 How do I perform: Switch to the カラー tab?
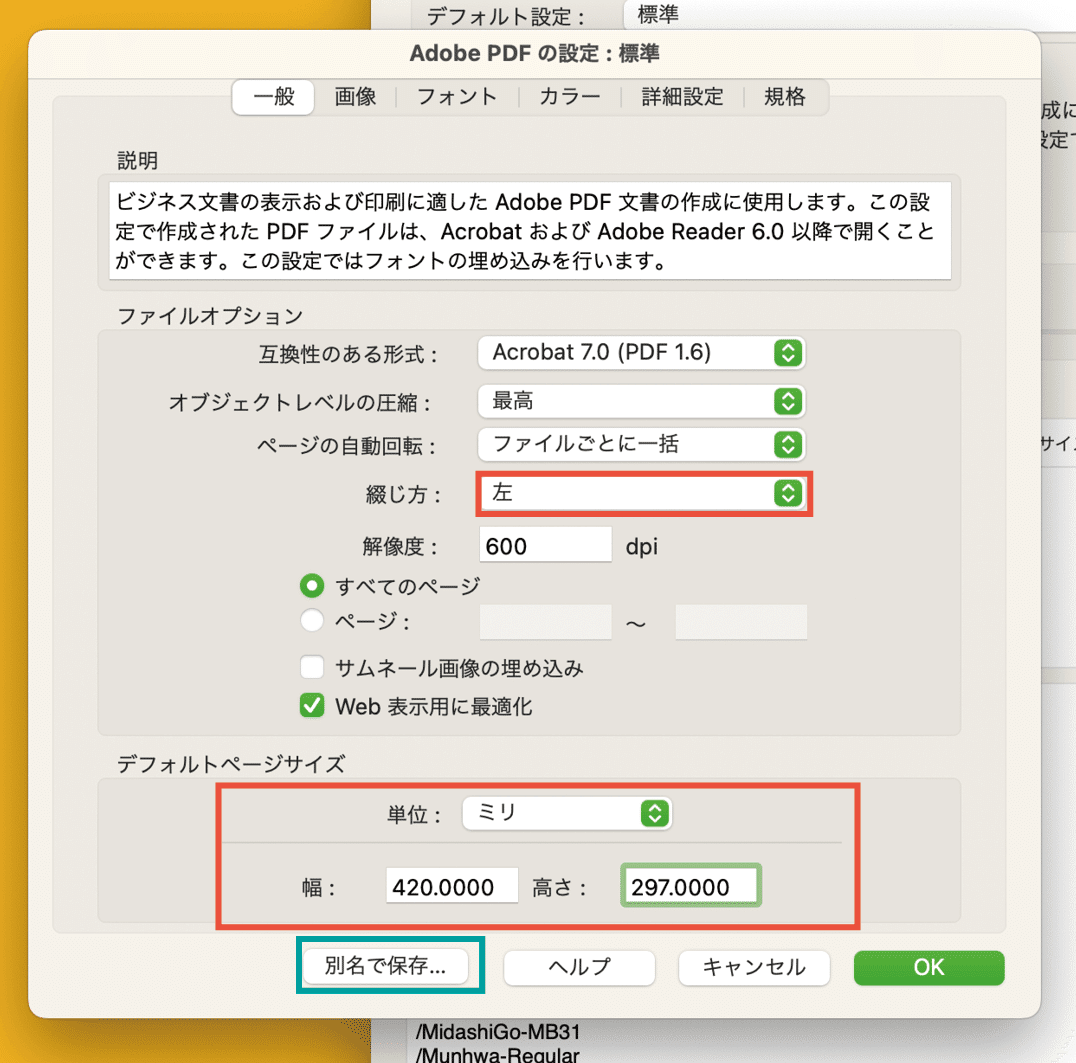[570, 97]
